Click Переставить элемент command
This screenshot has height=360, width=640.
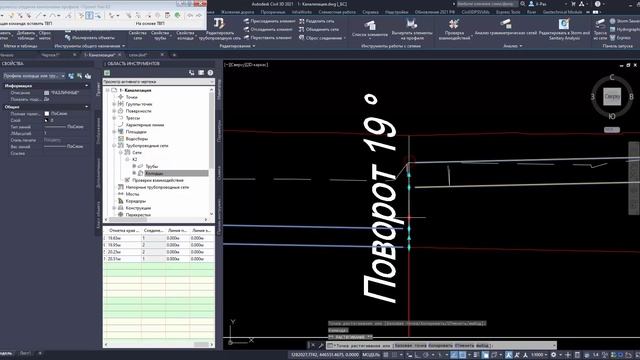[269, 38]
